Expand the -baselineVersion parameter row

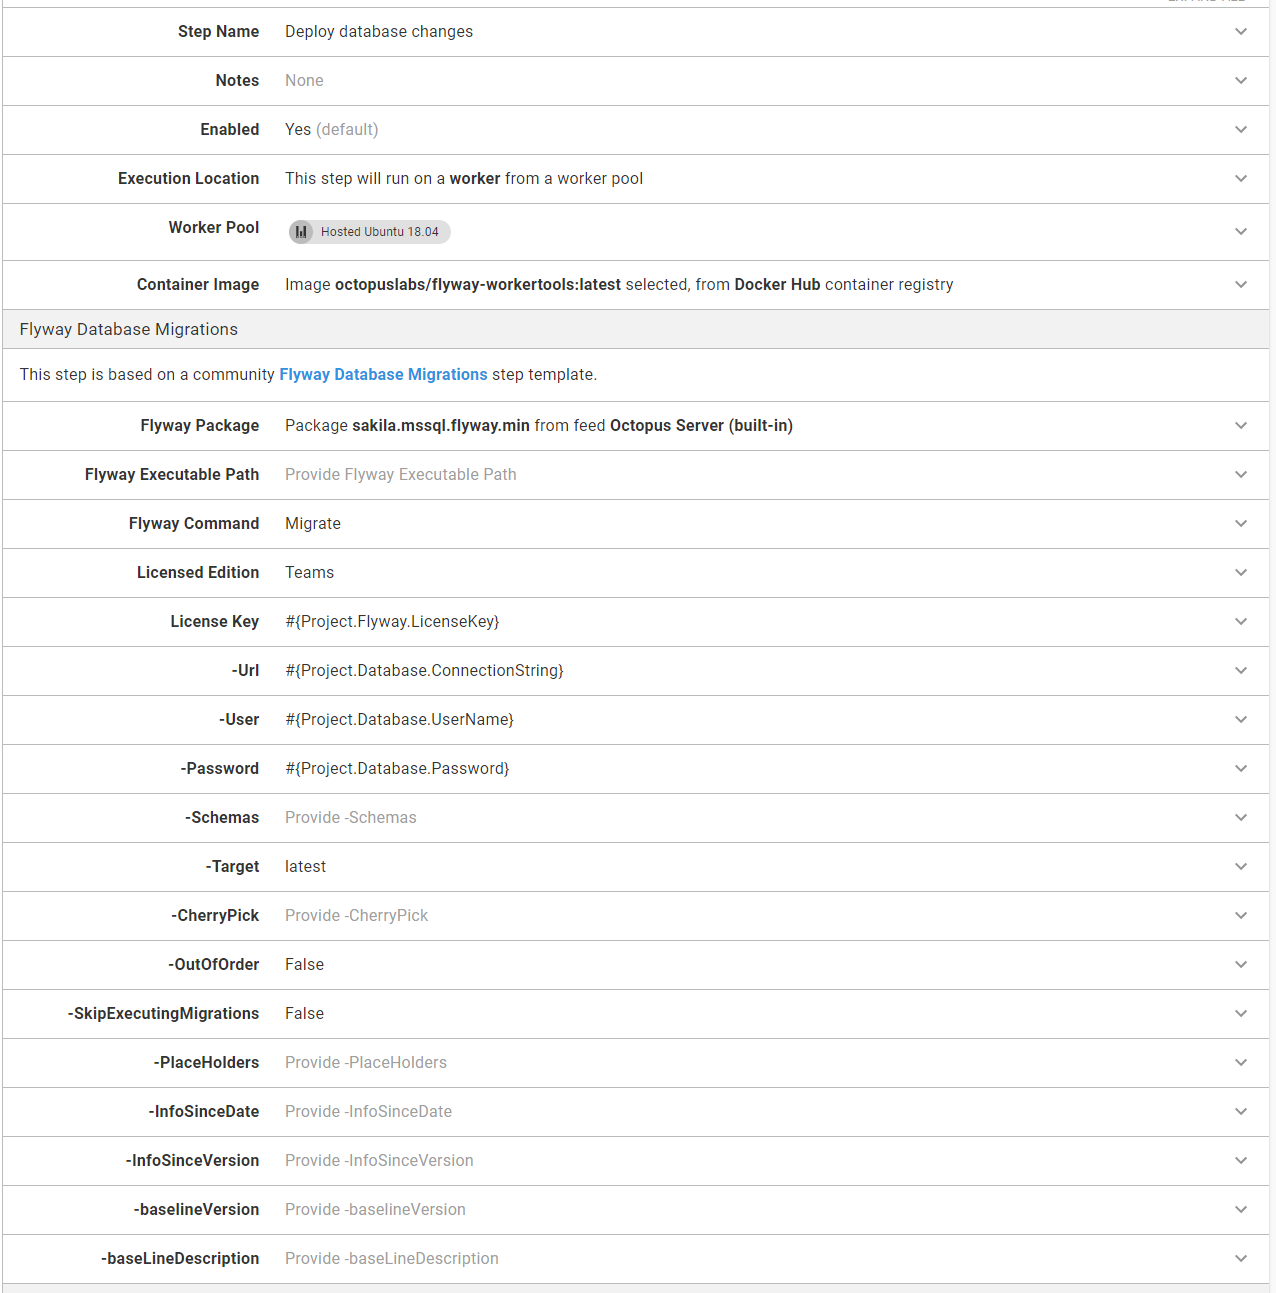click(x=1241, y=1209)
